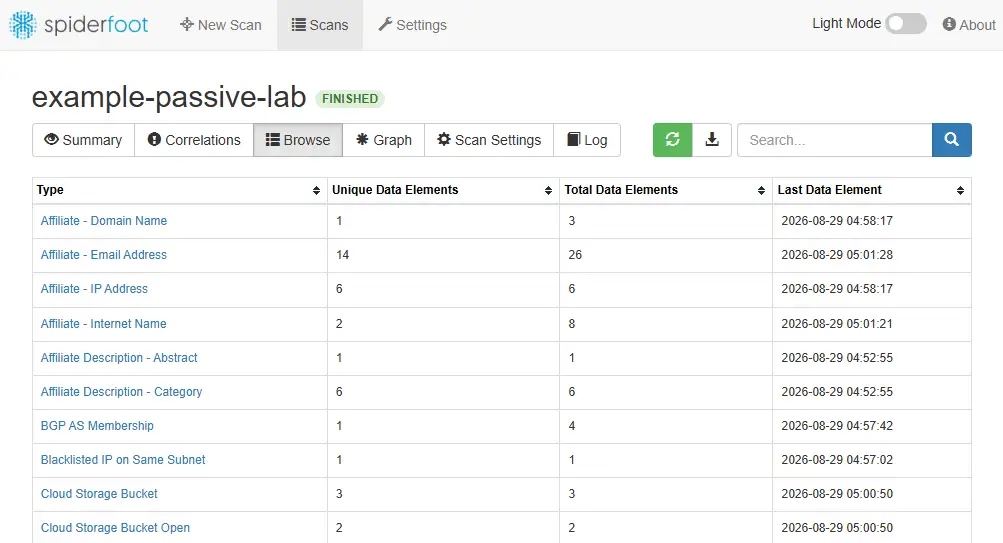Image resolution: width=1003 pixels, height=543 pixels.
Task: Sort by the Type column
Action: click(179, 190)
